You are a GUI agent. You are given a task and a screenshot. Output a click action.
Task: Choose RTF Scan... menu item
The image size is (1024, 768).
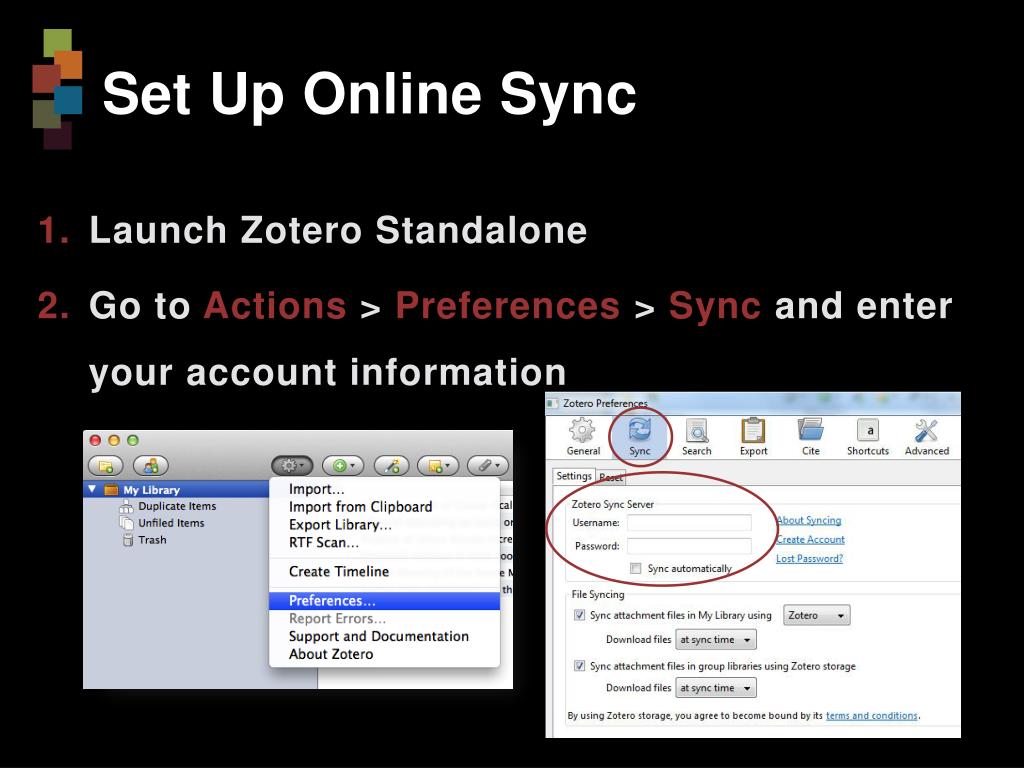coord(385,542)
